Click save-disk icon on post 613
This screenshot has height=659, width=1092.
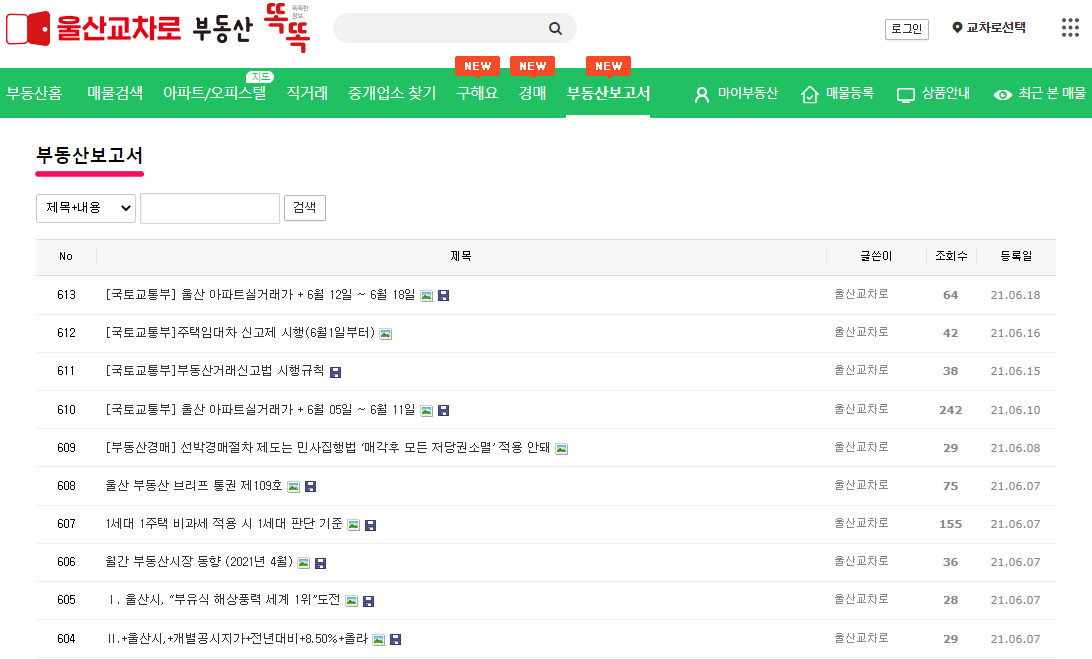coord(443,296)
